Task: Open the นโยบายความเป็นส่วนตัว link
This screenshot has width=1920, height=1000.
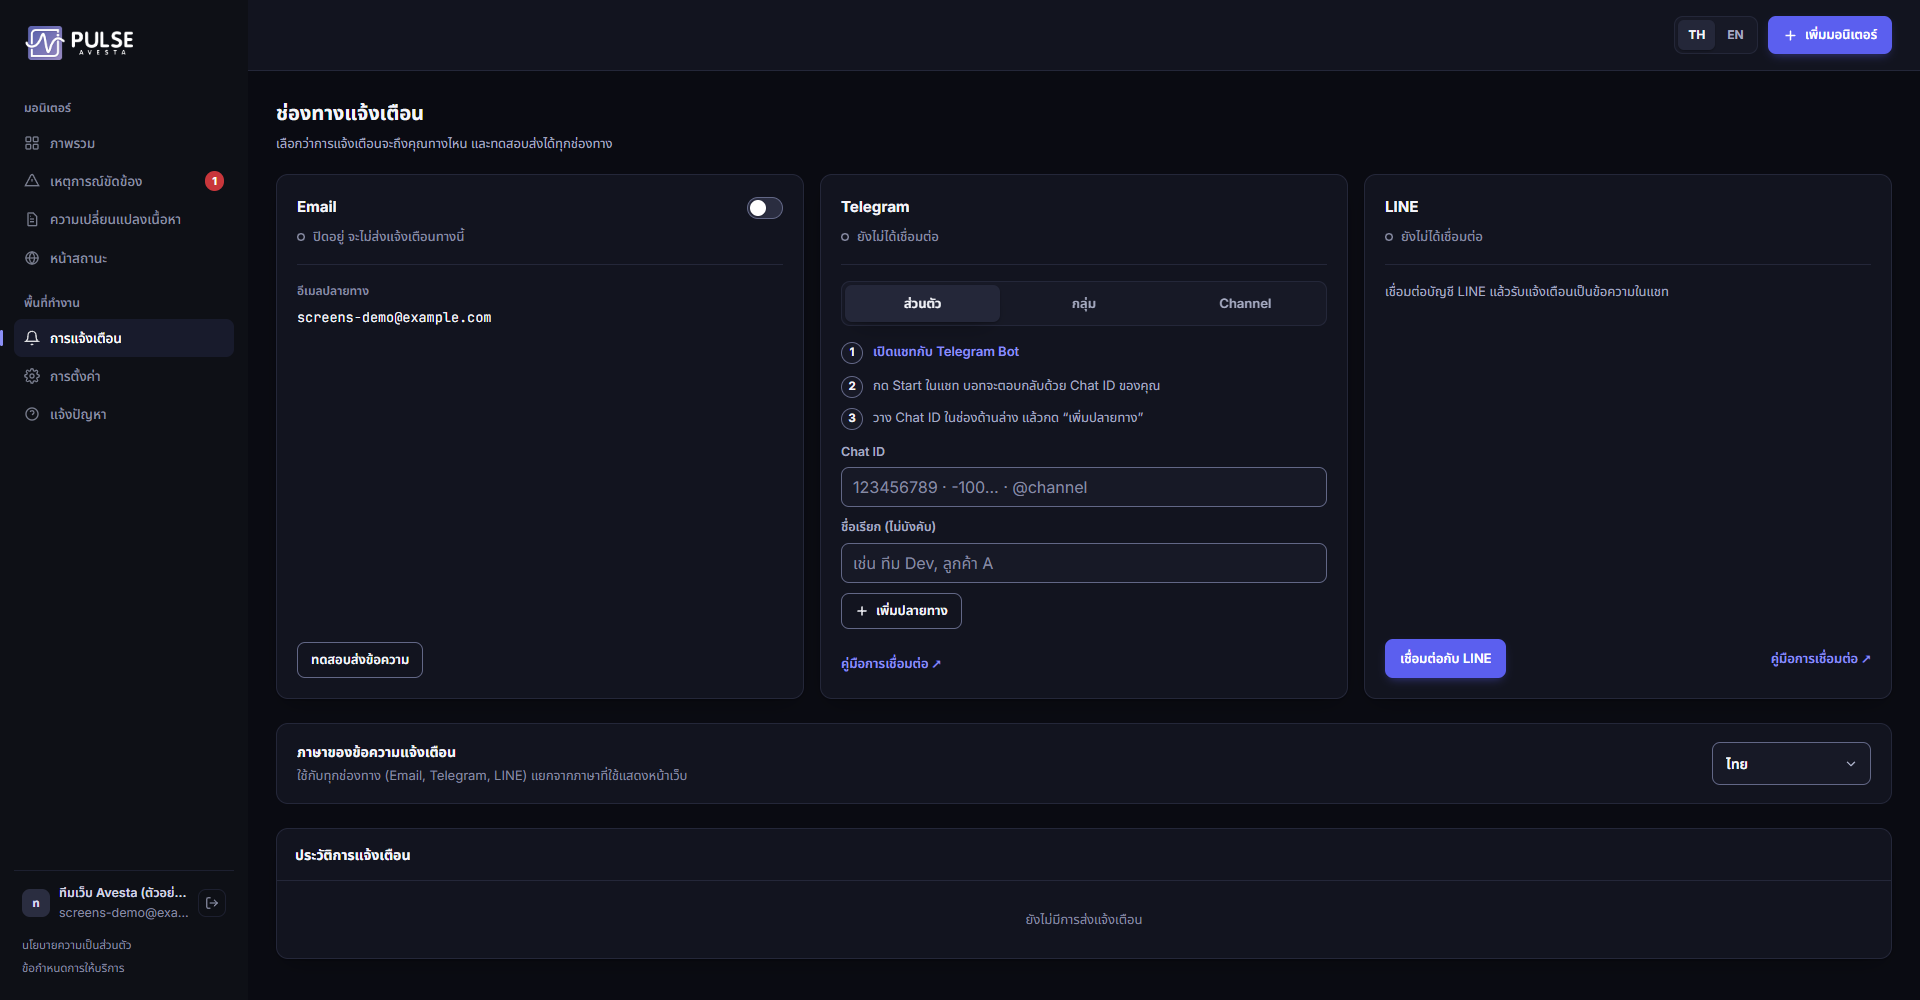Action: [x=77, y=945]
